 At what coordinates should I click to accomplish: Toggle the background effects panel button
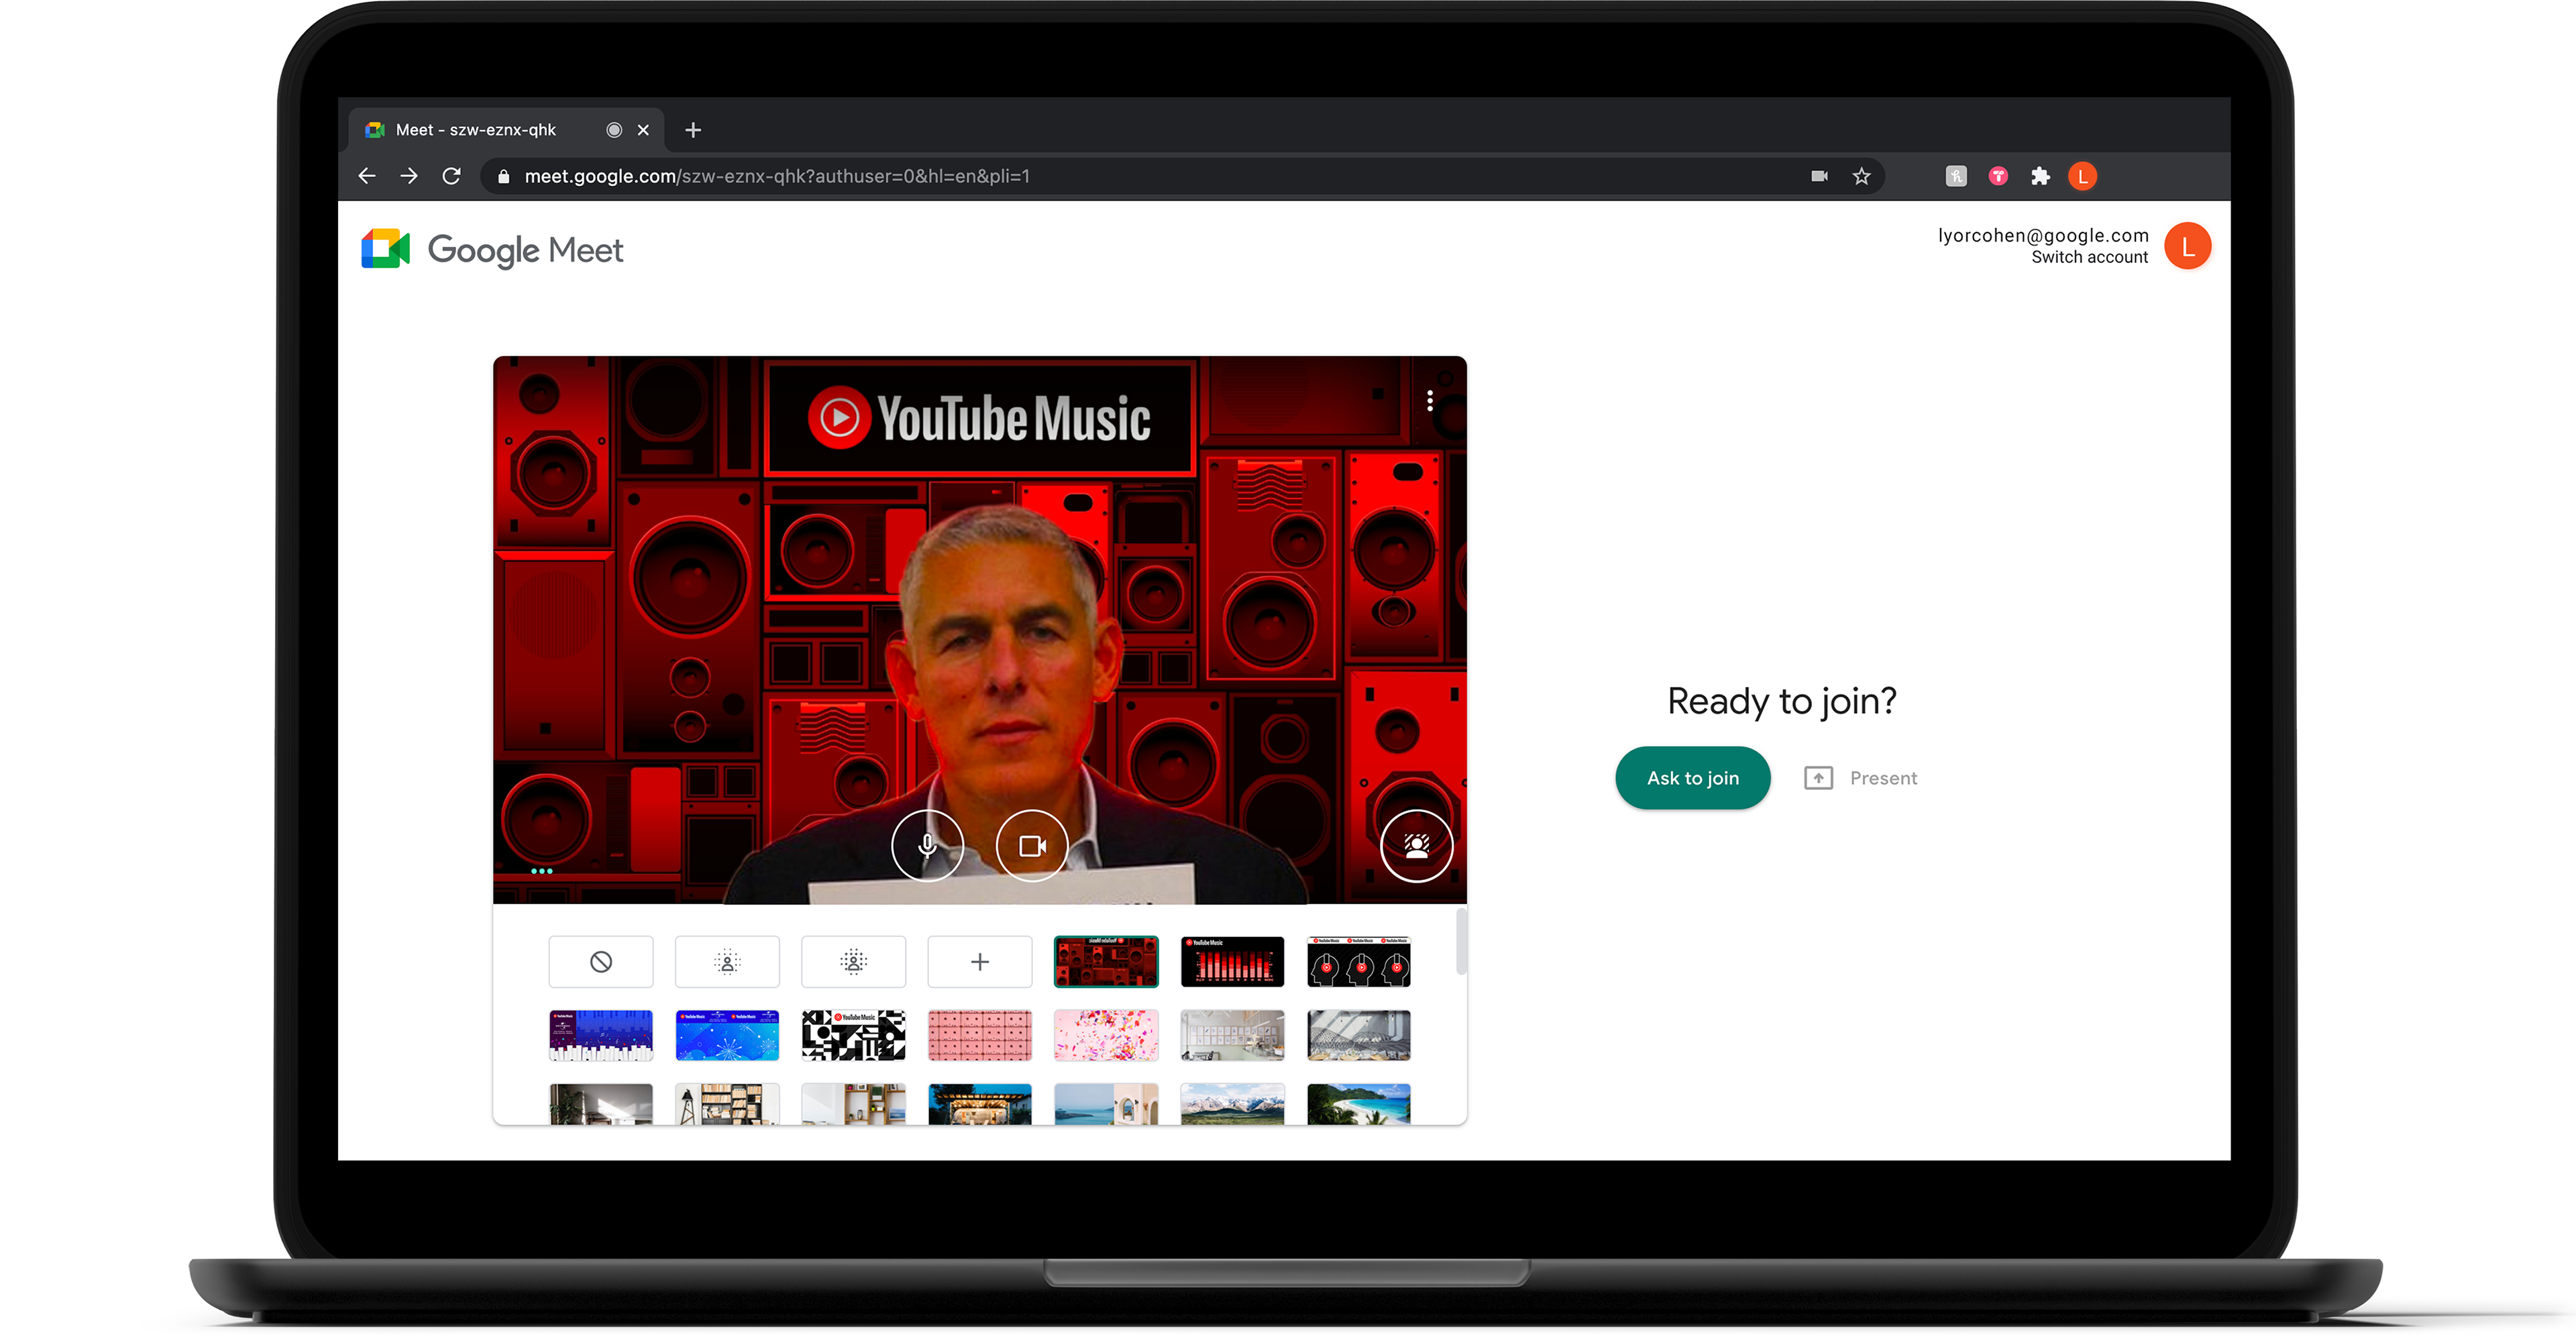[1416, 846]
